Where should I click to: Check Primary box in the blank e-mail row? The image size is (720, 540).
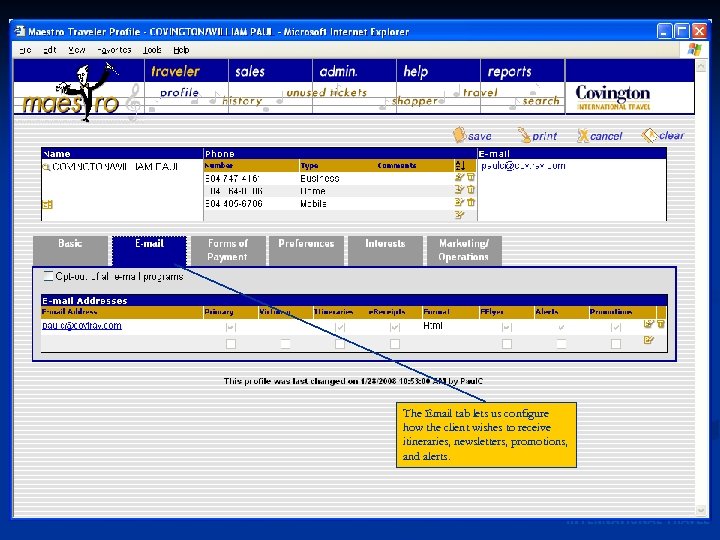coord(231,344)
